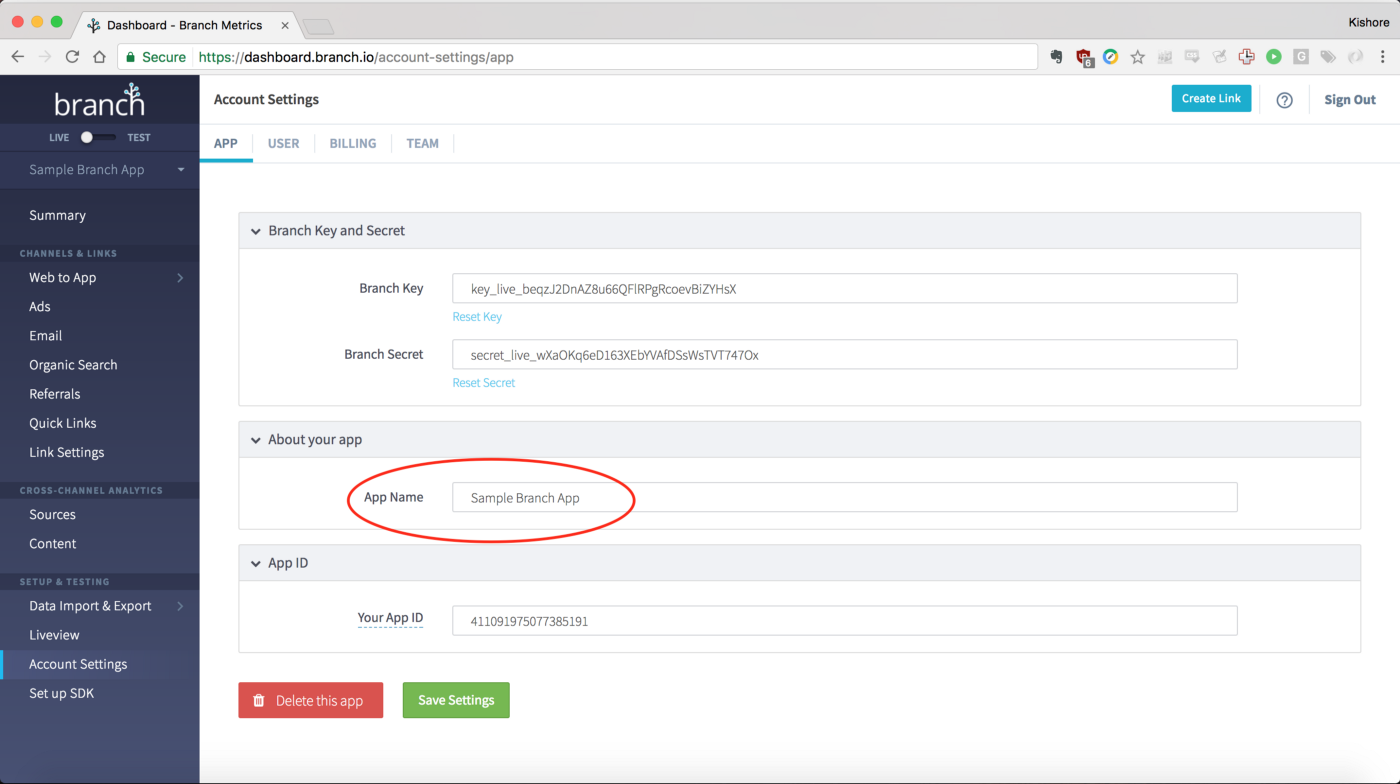The image size is (1400, 784).
Task: Click the browser address bar URL
Action: [x=356, y=57]
